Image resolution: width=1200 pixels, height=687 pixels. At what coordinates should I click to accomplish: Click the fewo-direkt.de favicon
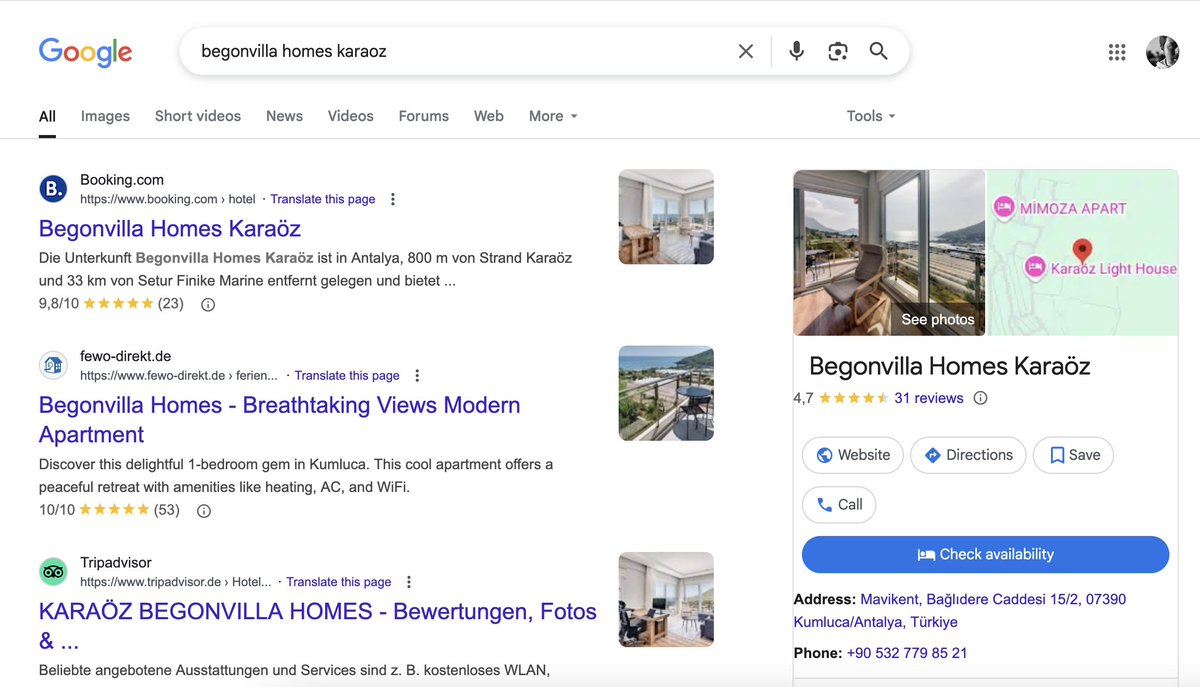pos(53,366)
